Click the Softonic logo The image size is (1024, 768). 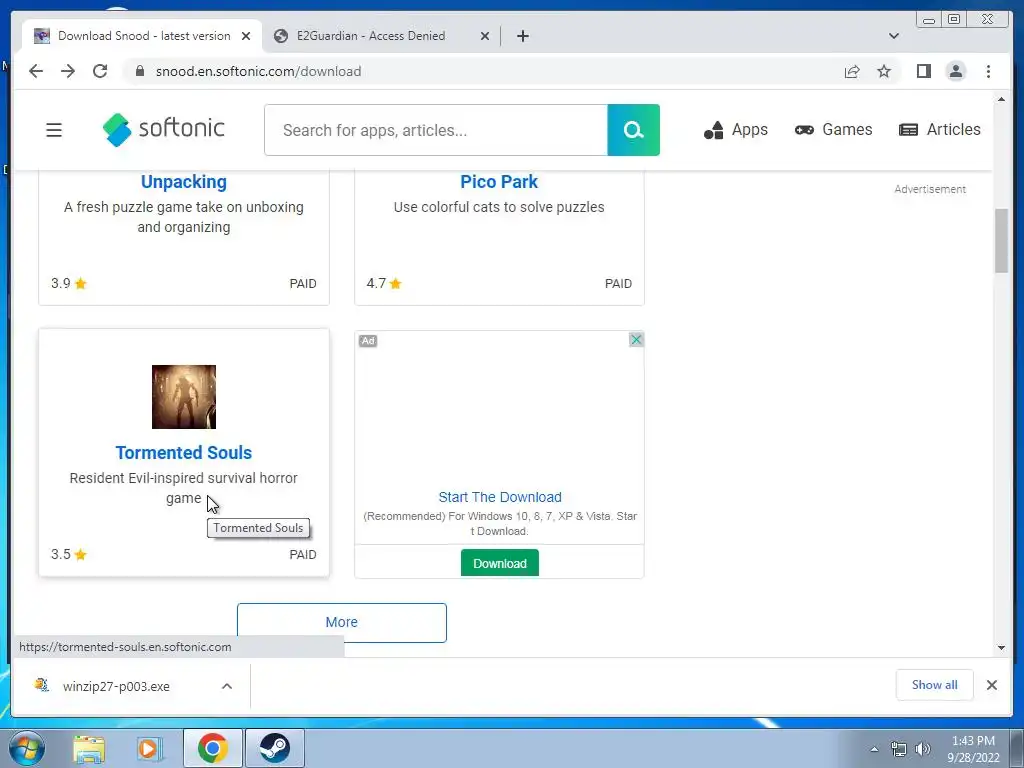164,129
